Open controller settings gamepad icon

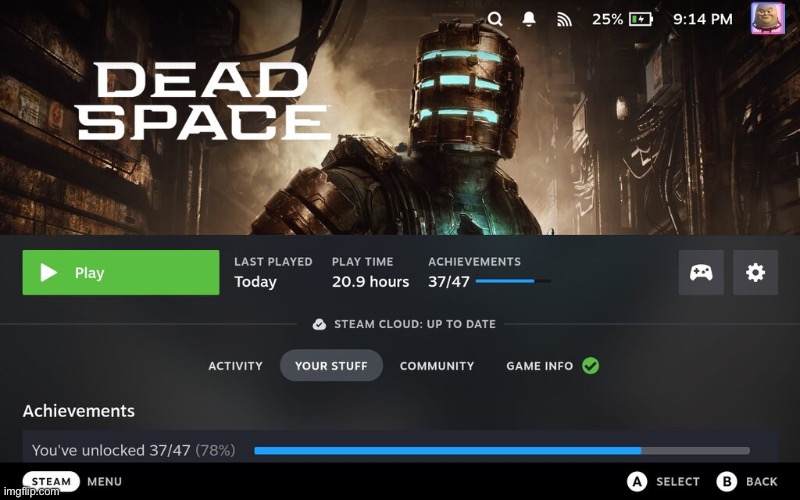coord(701,272)
